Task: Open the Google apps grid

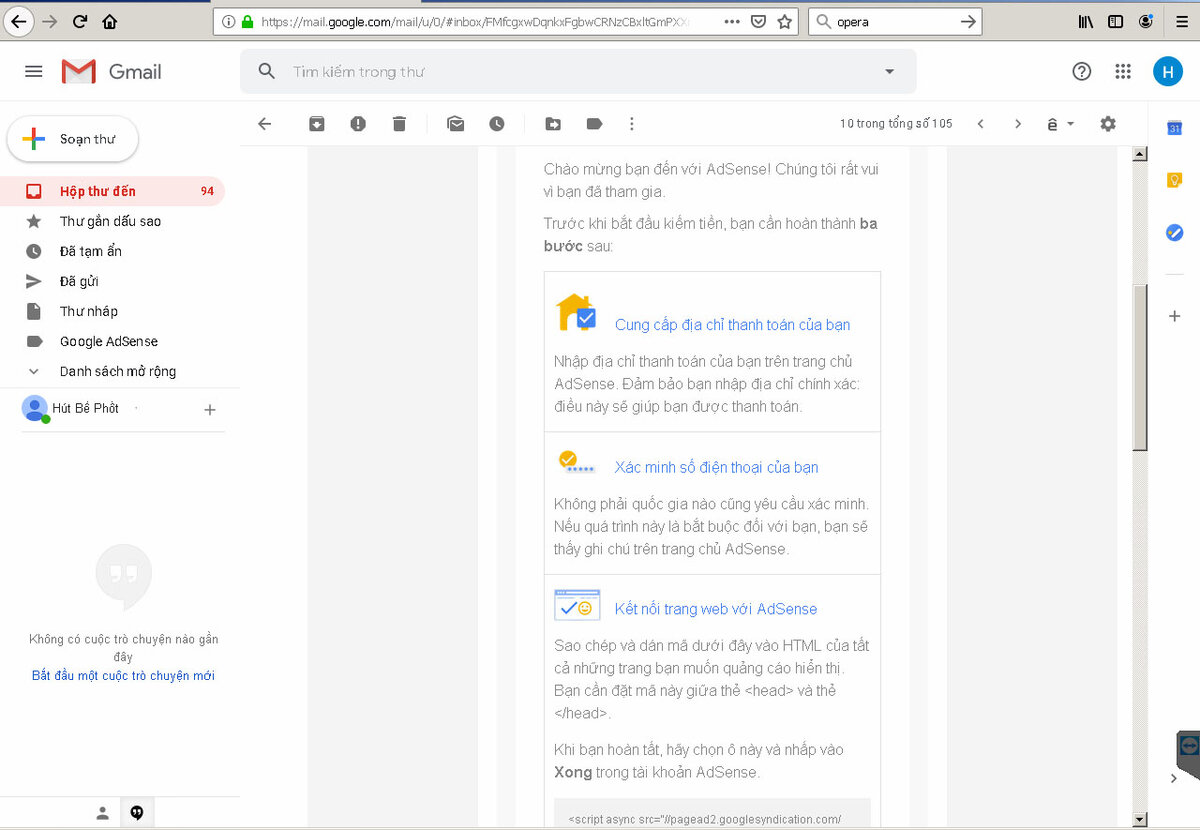Action: [1123, 71]
